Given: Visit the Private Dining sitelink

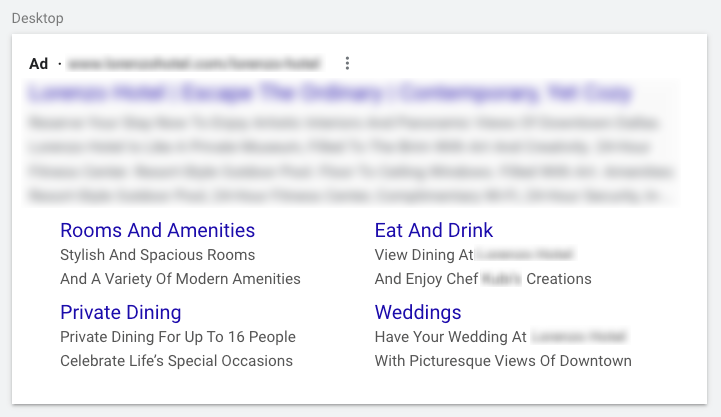Looking at the screenshot, I should pos(120,312).
